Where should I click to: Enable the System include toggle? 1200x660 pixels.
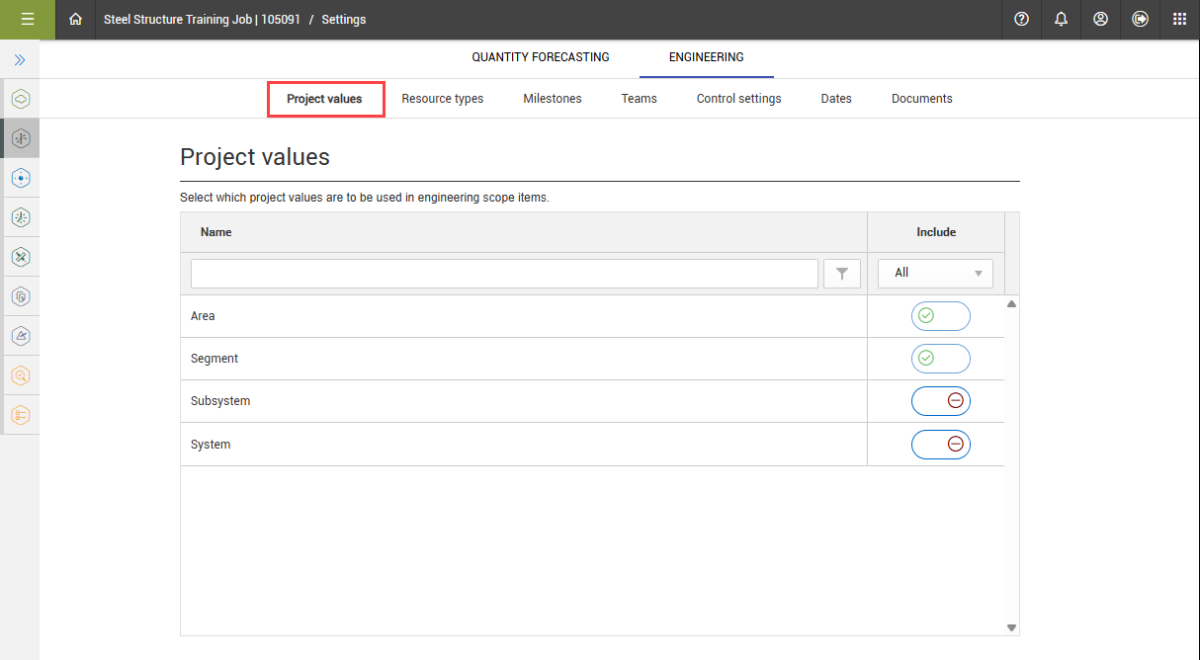coord(940,444)
